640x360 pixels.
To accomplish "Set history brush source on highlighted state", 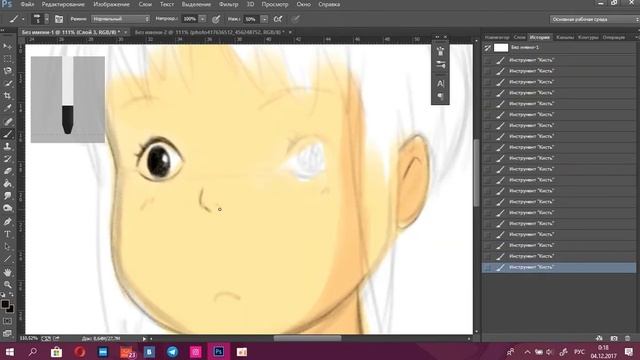I will 487,267.
